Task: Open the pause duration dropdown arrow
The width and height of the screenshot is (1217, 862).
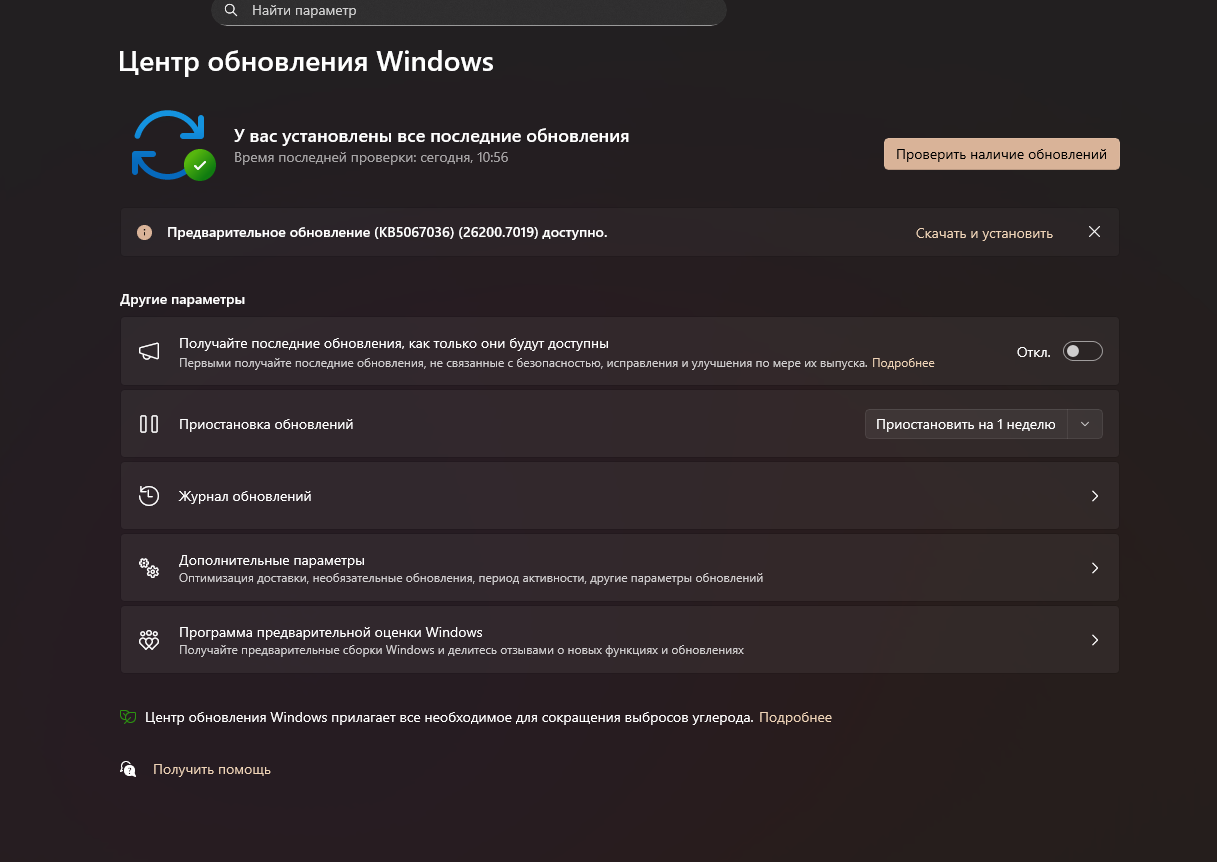Action: point(1085,424)
